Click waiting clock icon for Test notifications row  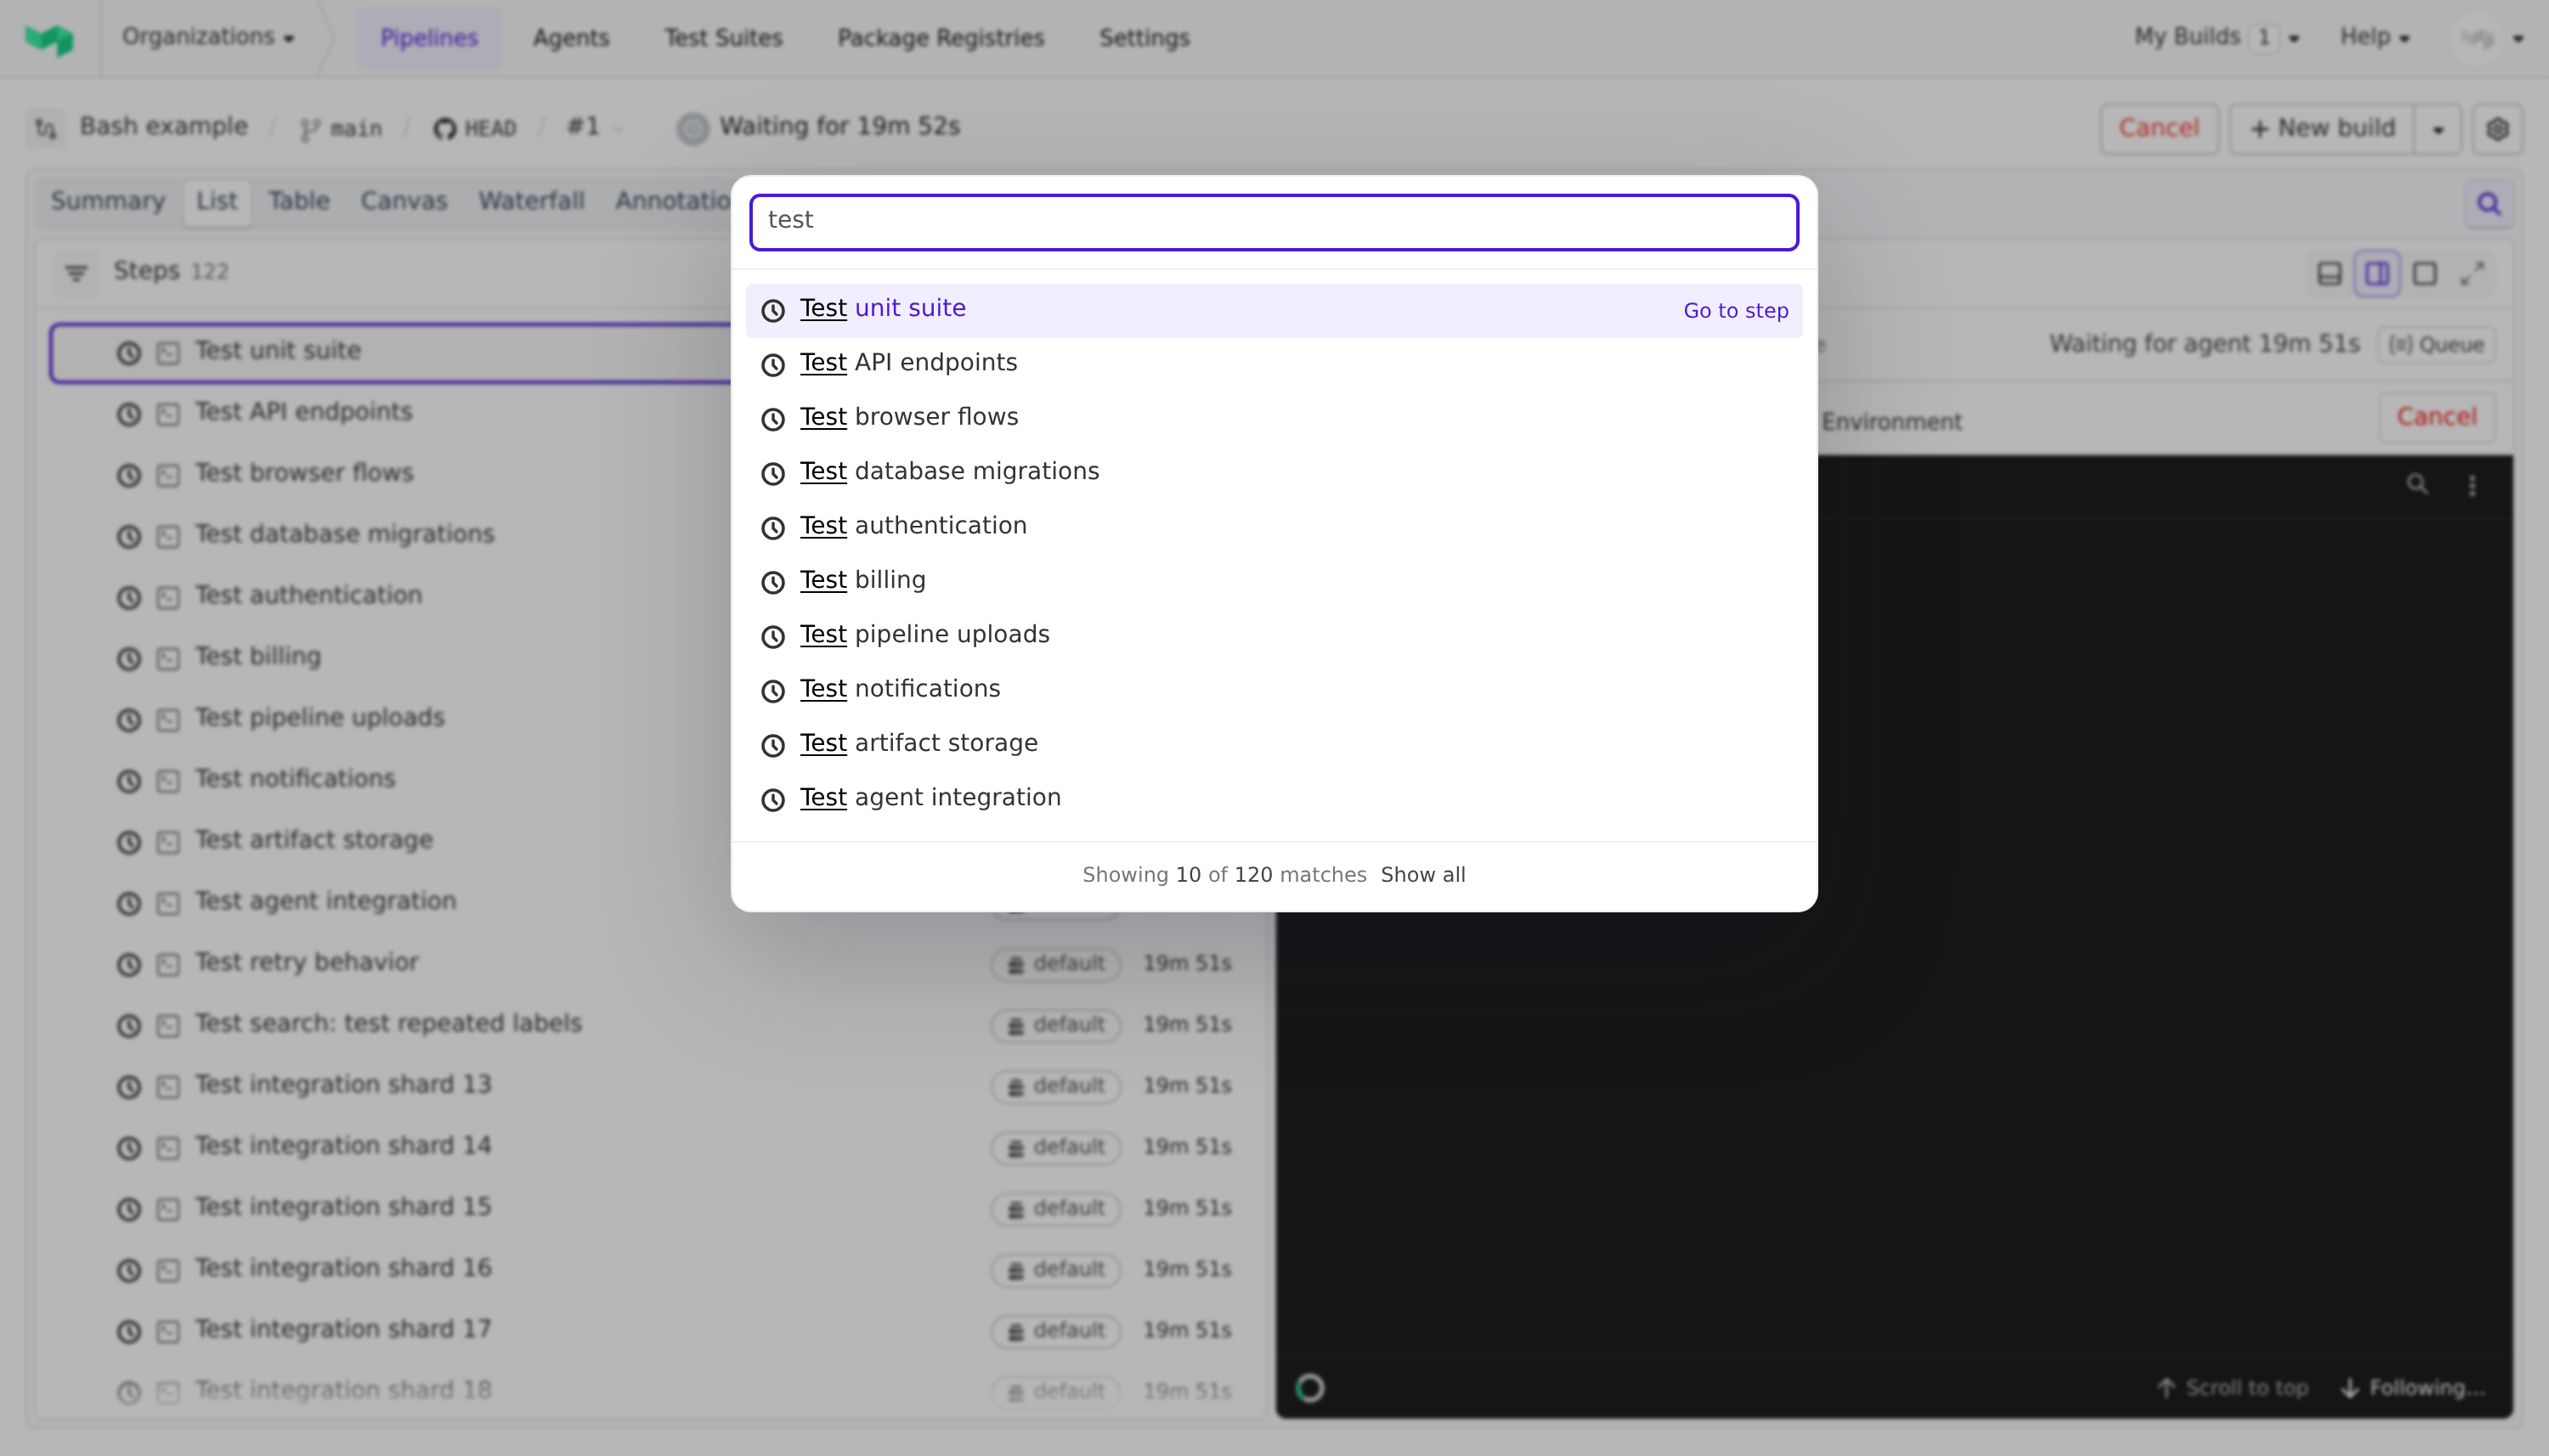coord(129,781)
